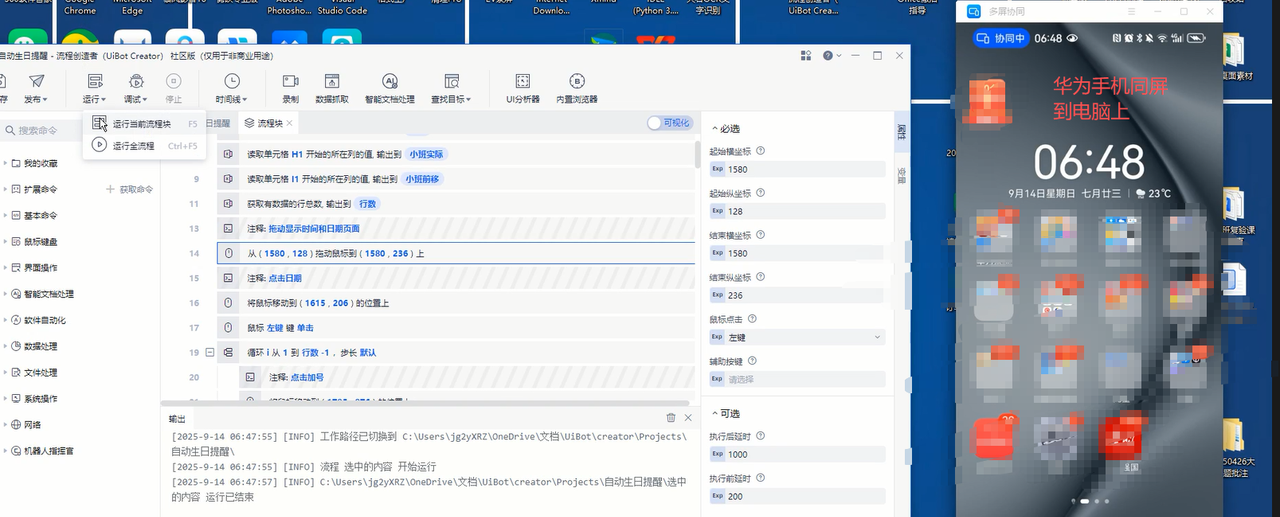Click the 小班前移 variable tag
Viewport: 1280px width, 517px height.
click(422, 179)
